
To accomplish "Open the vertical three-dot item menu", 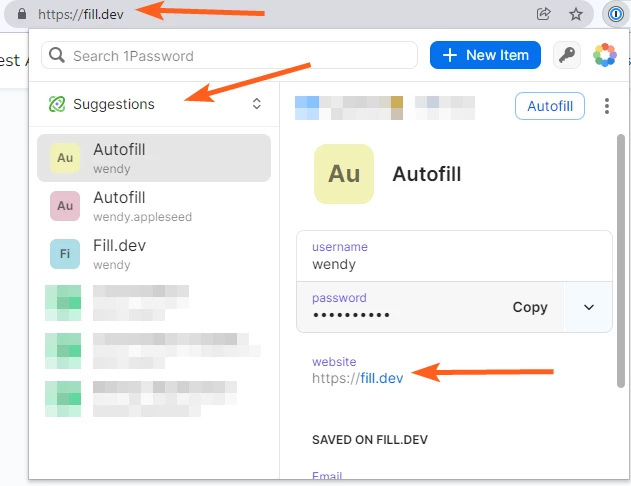I will [x=607, y=106].
